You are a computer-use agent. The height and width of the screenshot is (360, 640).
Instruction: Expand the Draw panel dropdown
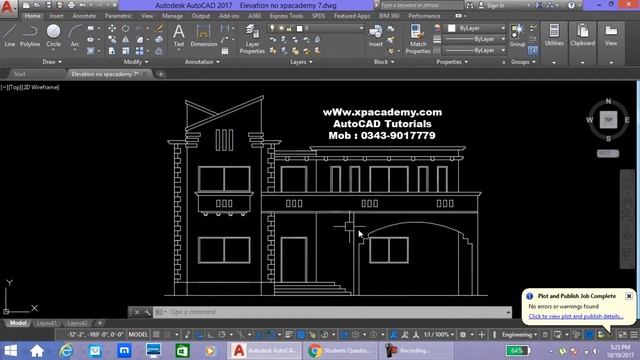52,62
